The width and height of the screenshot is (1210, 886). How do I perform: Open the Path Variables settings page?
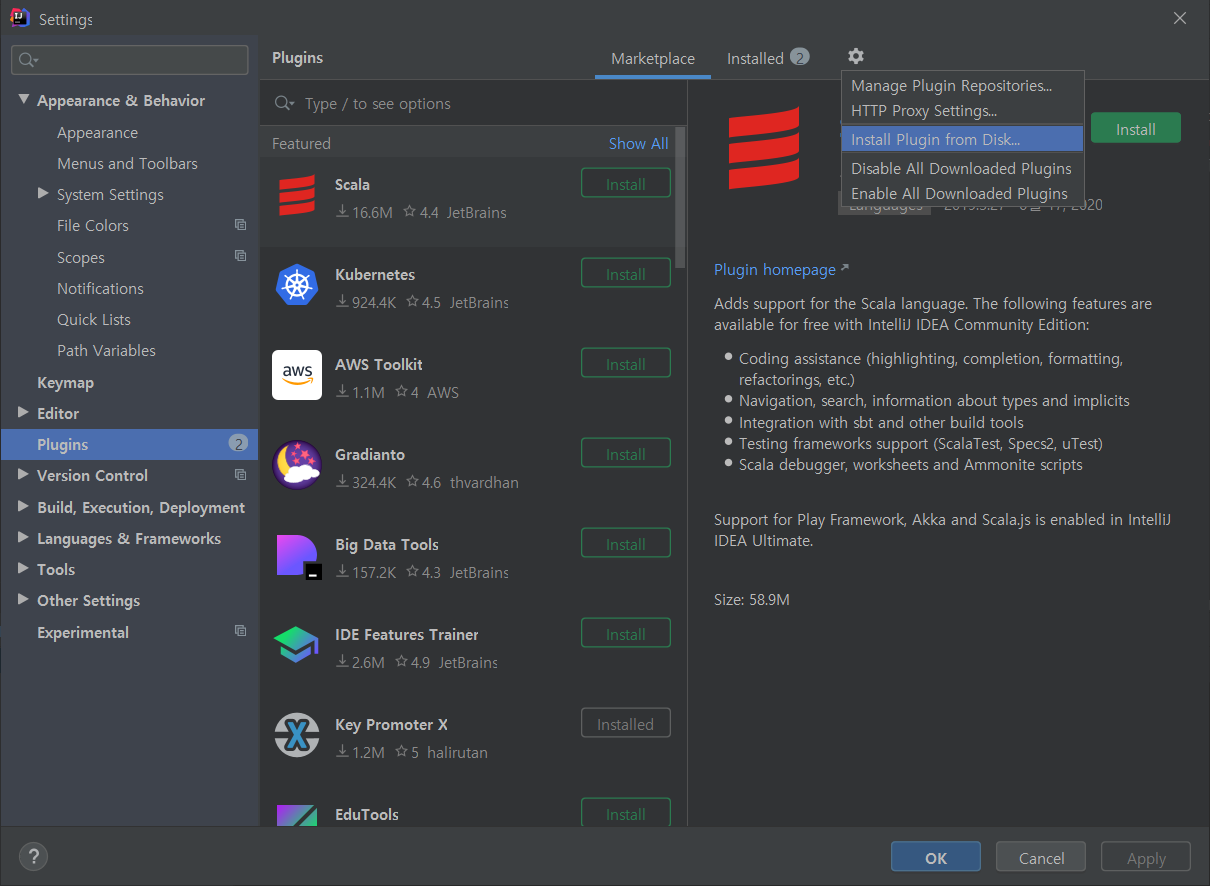[x=106, y=350]
